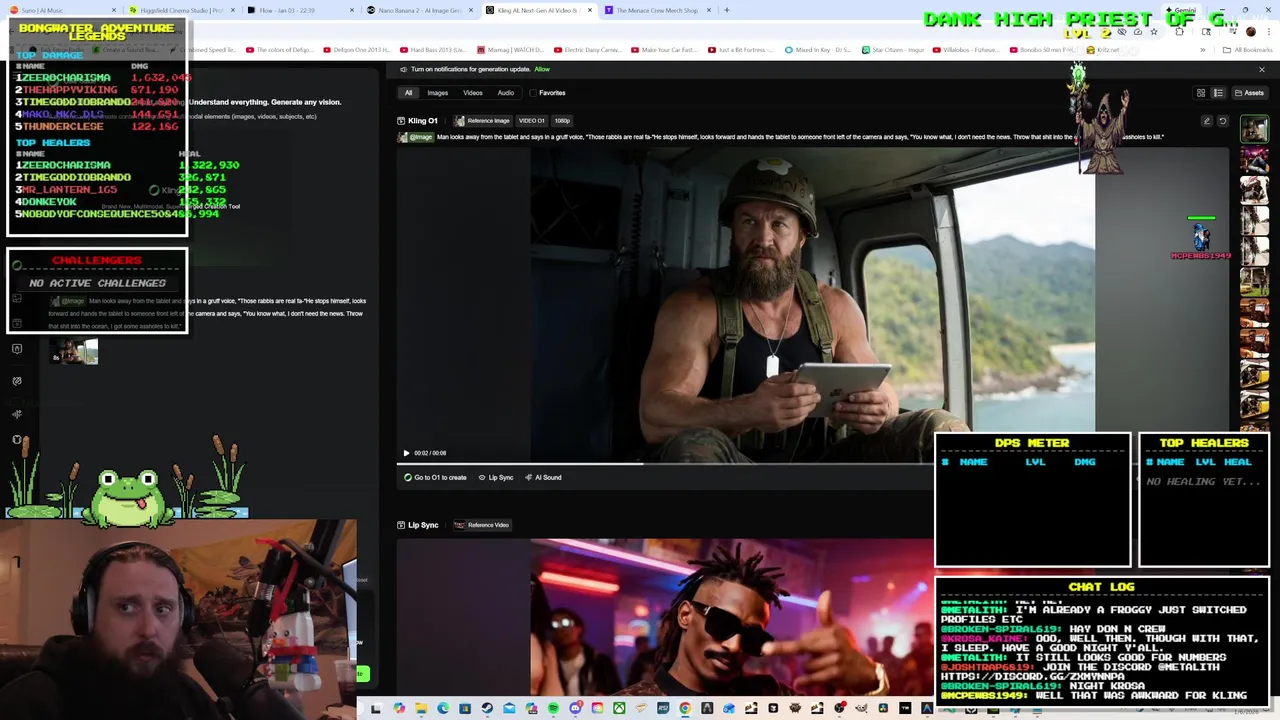Open the Hard Bass 2013 bookmark
The height and width of the screenshot is (720, 1280).
coord(432,50)
